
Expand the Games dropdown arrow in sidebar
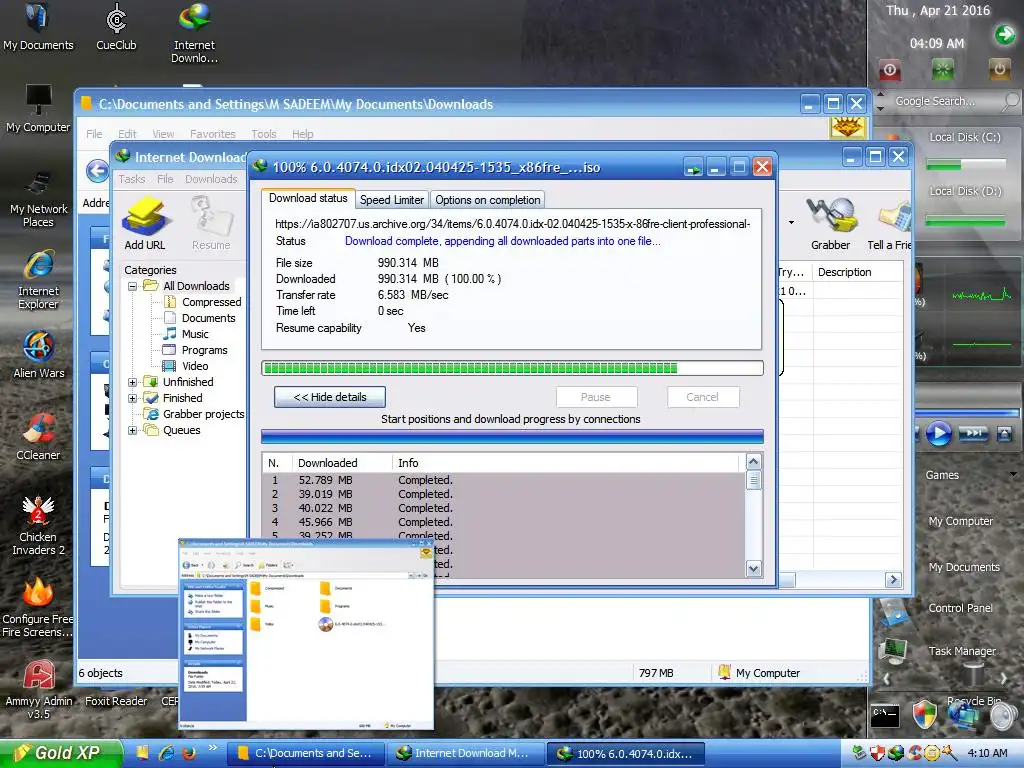[x=1013, y=475]
